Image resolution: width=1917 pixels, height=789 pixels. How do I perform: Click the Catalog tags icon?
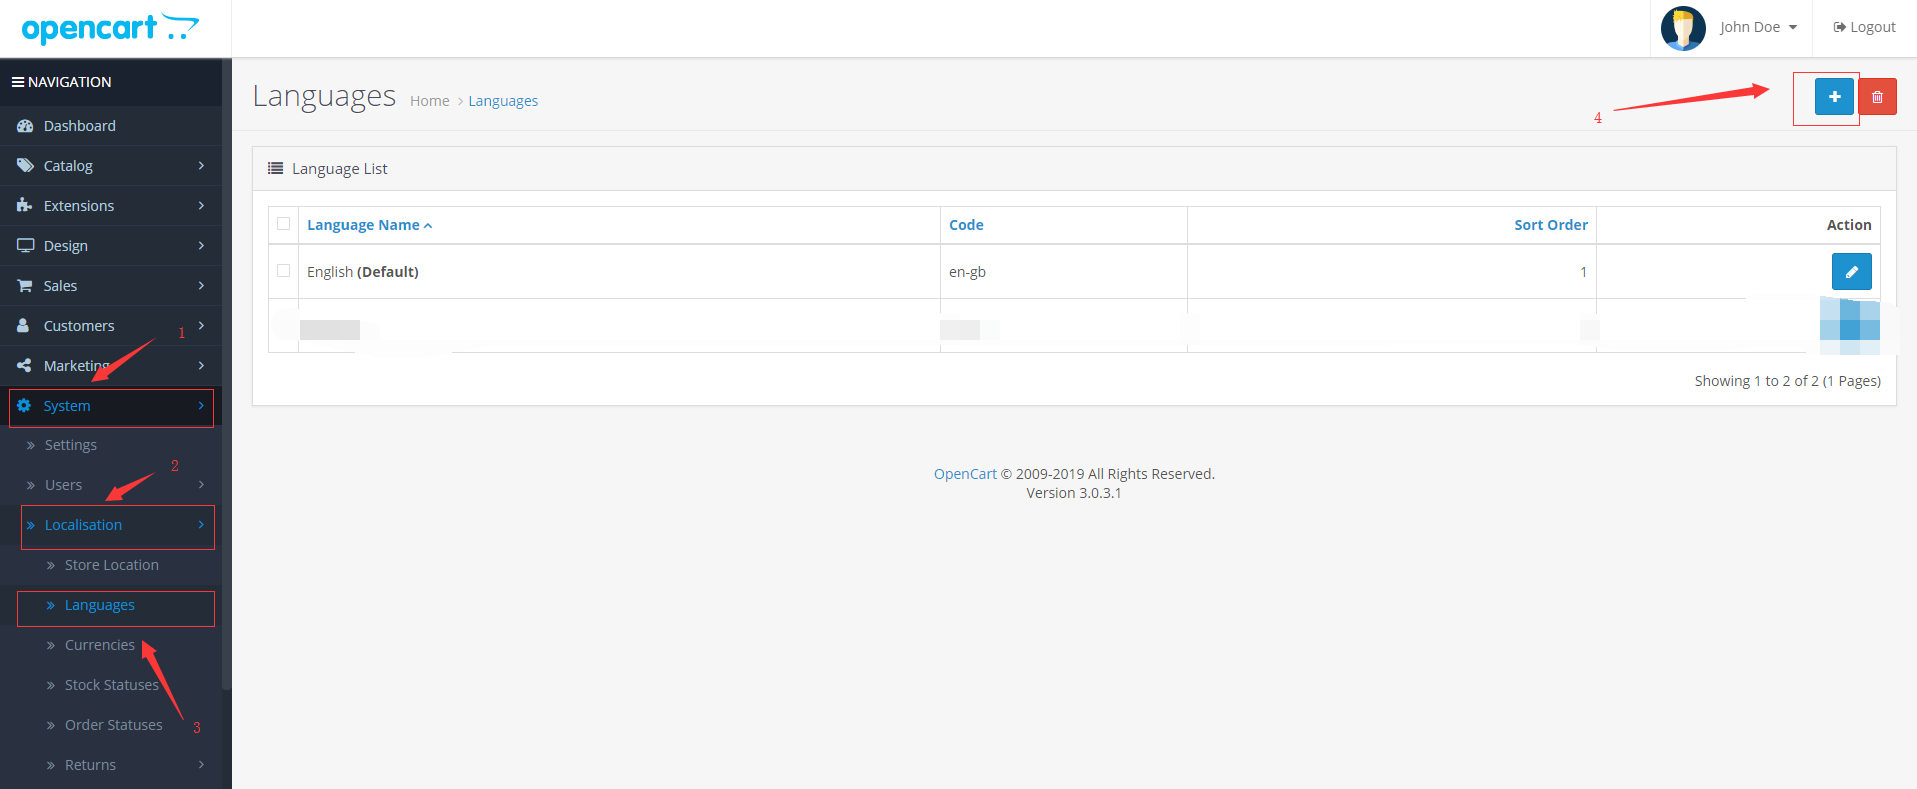25,166
